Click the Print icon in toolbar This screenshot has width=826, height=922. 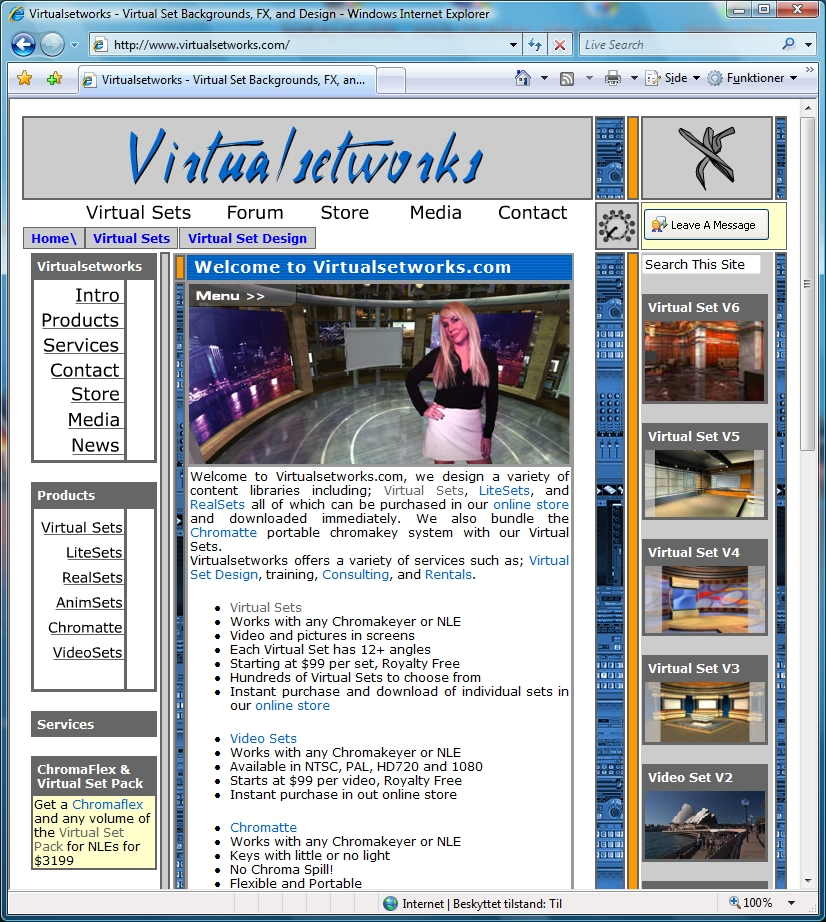[613, 78]
